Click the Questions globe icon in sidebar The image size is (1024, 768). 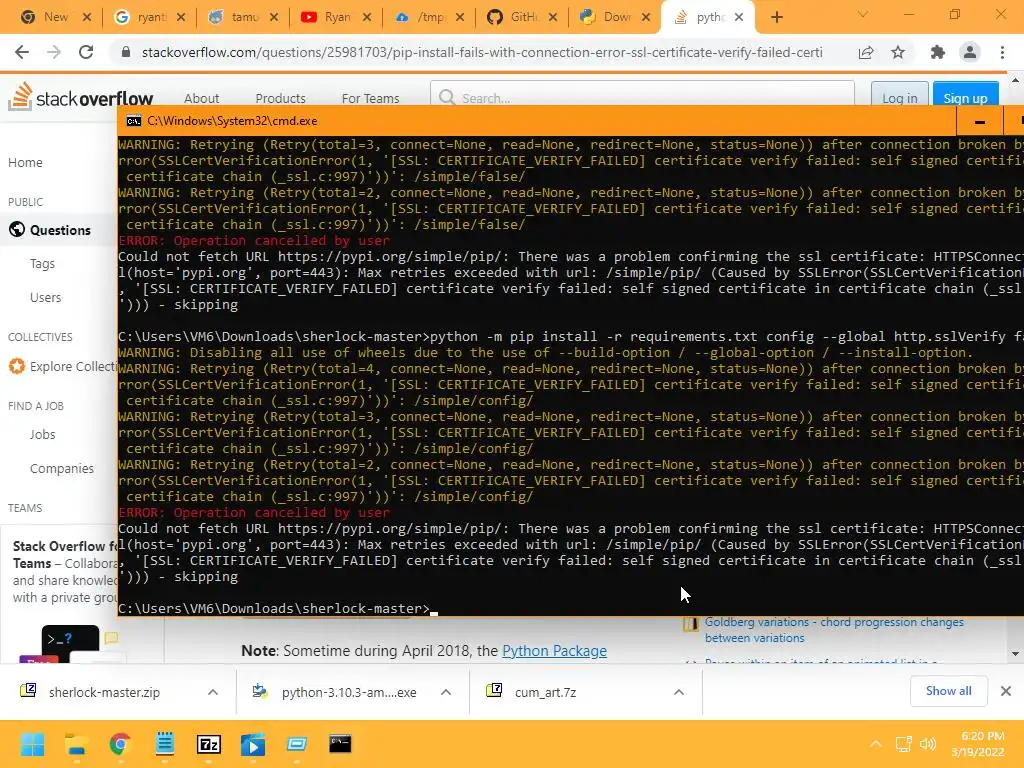17,229
